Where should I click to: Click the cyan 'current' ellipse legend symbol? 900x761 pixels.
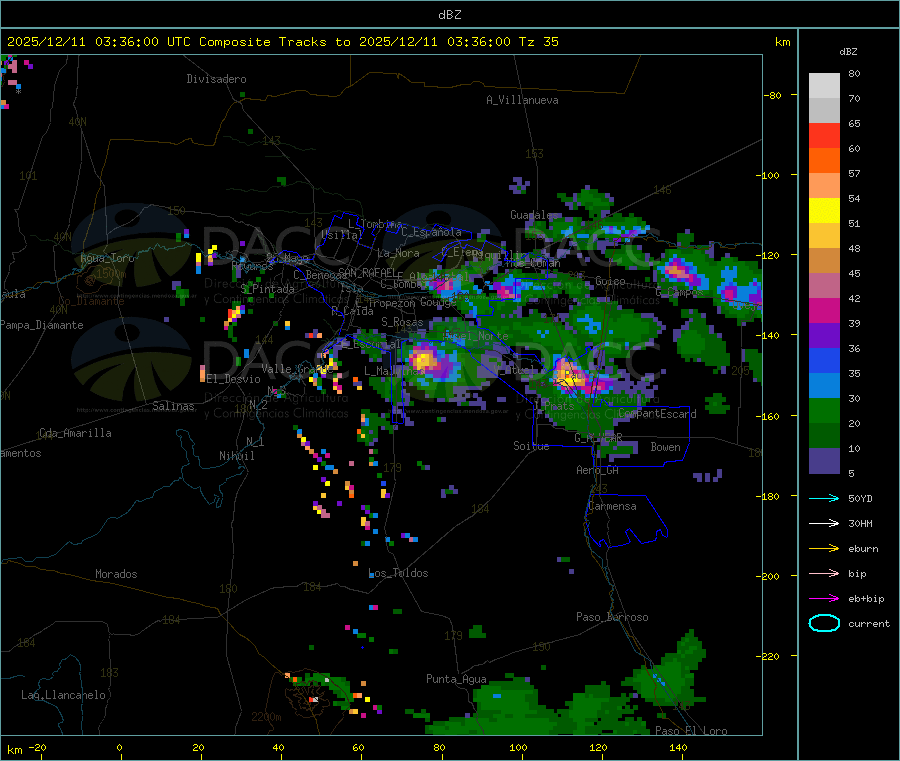pyautogui.click(x=824, y=623)
